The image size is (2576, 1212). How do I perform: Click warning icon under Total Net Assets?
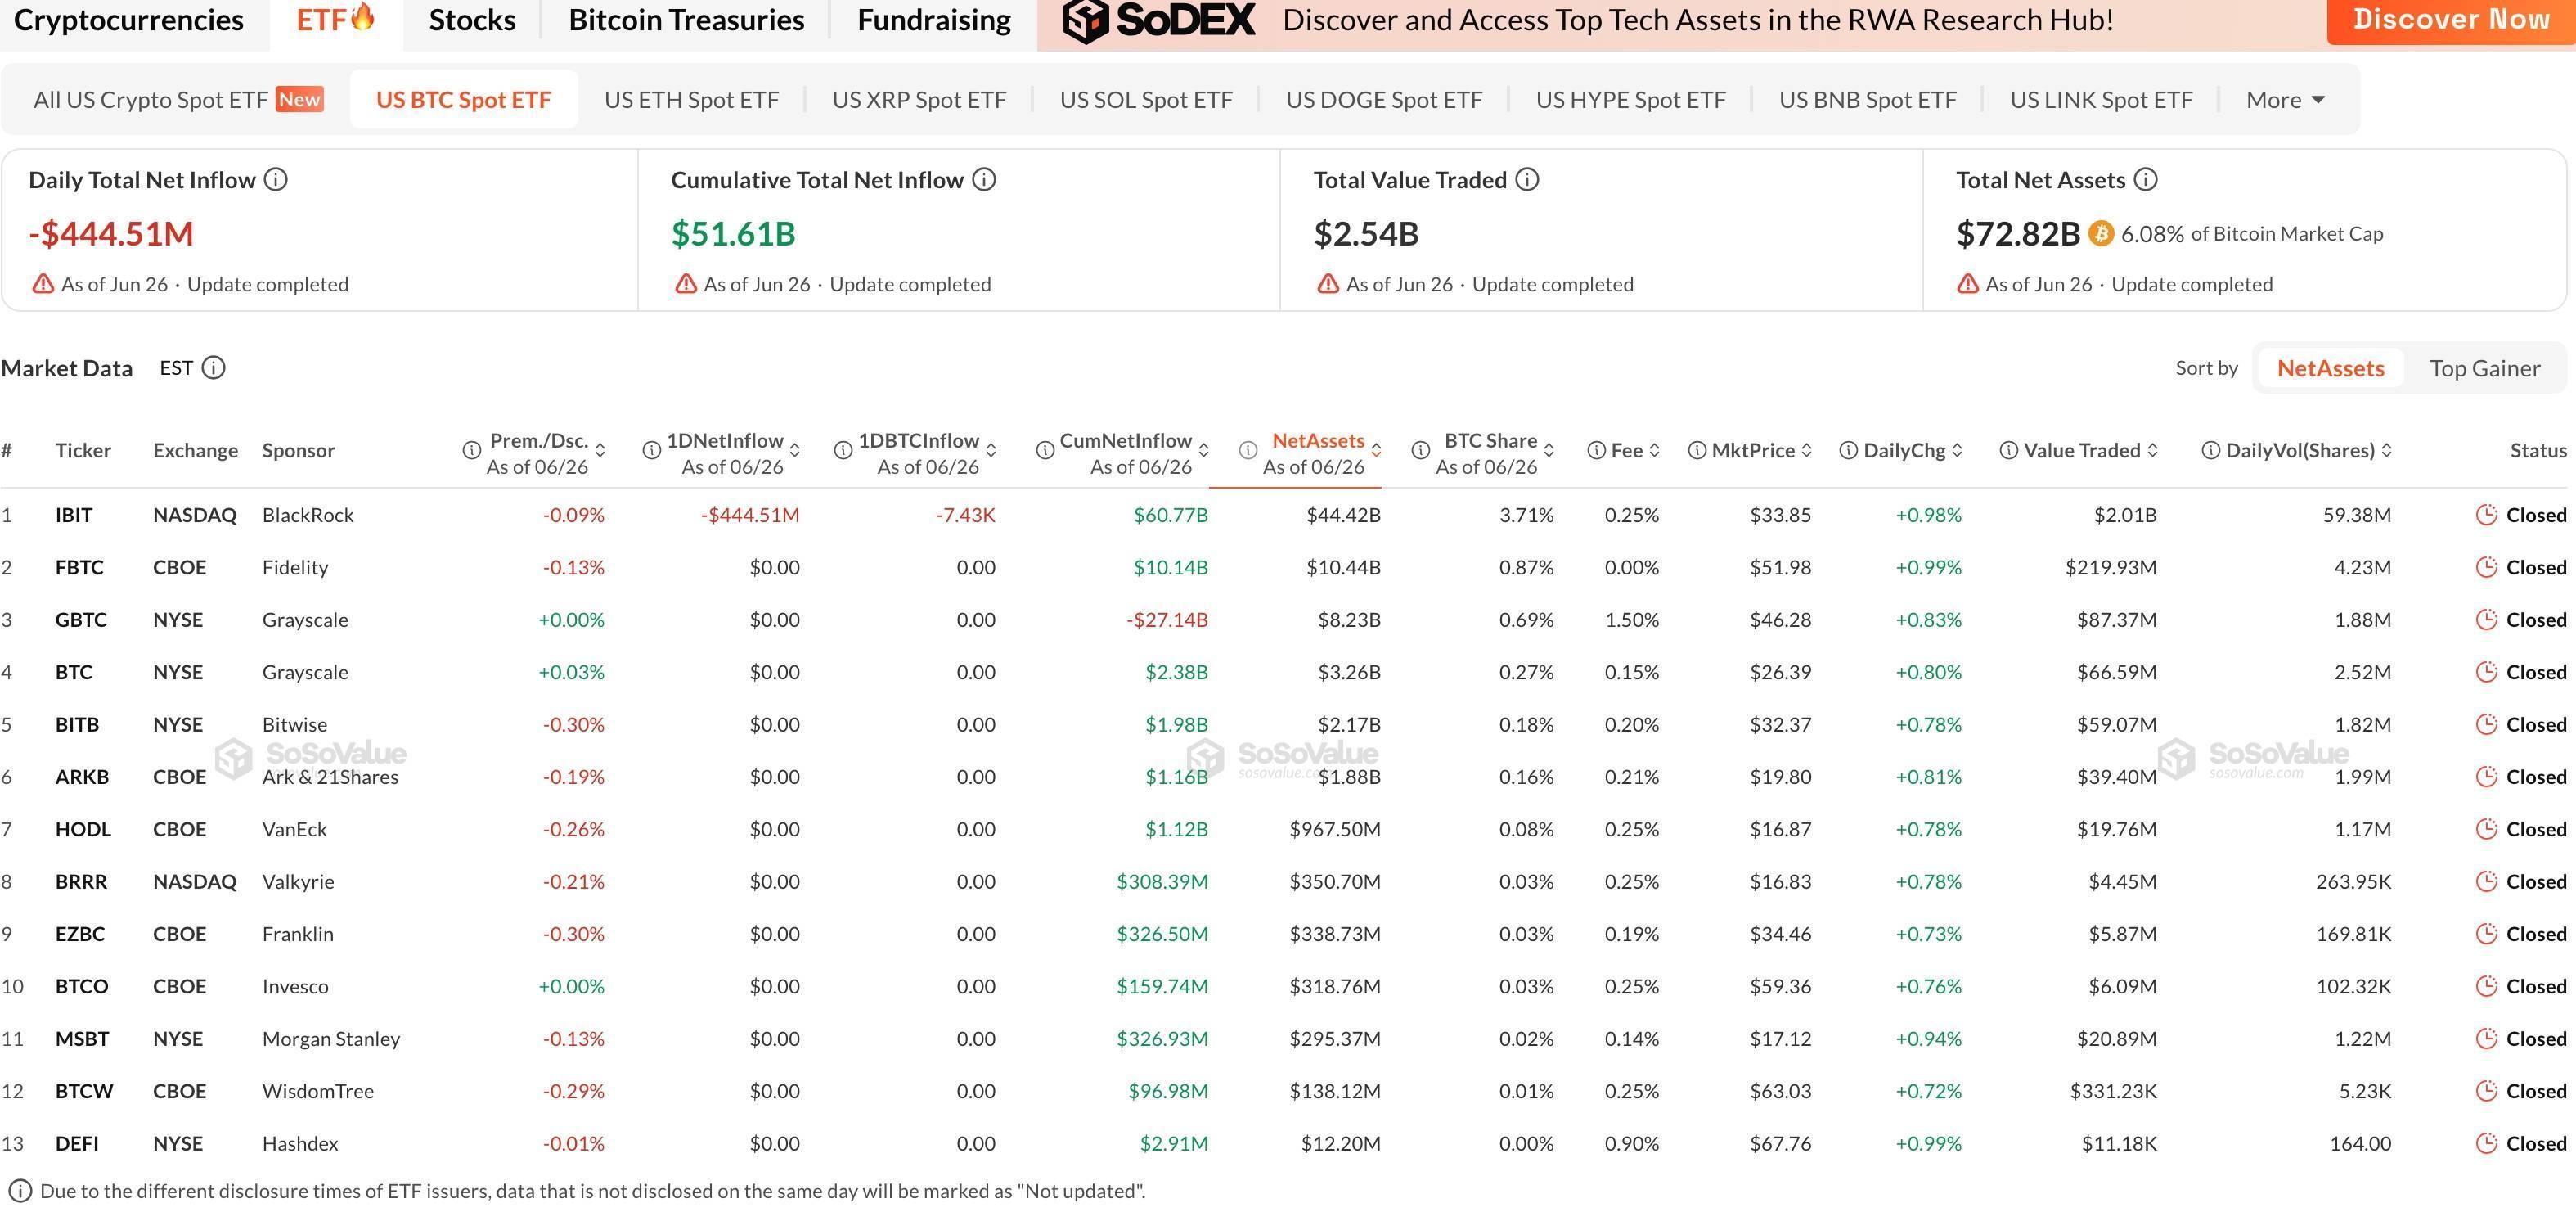point(1967,284)
